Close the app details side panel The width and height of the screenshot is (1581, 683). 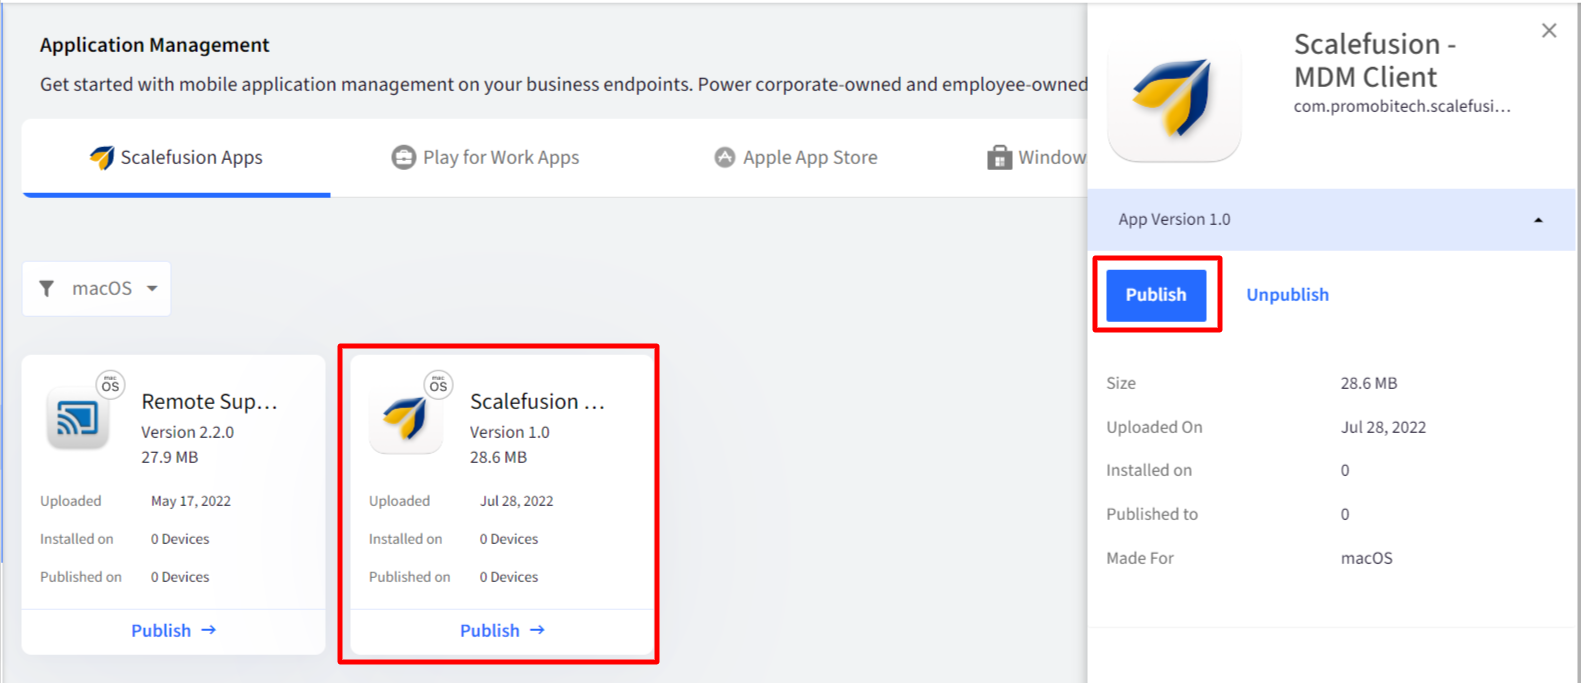pyautogui.click(x=1549, y=31)
